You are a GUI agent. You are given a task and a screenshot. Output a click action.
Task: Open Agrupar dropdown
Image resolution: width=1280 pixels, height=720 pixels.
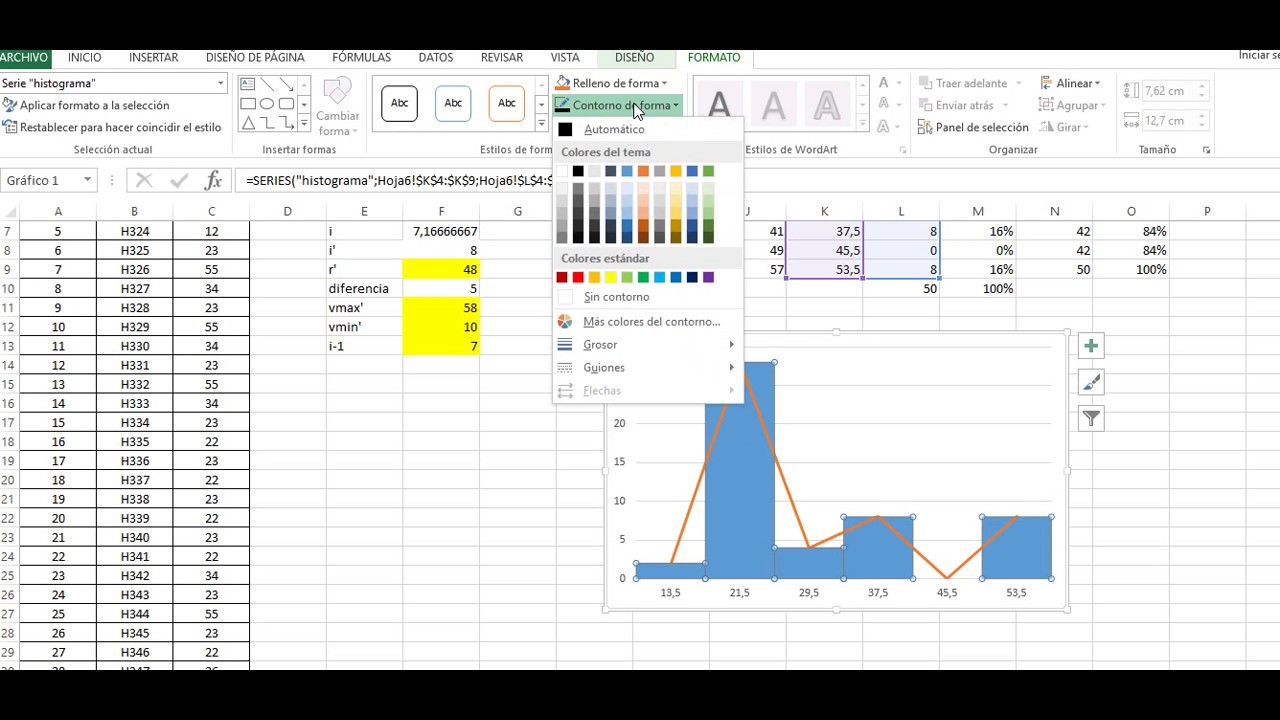tap(1073, 105)
